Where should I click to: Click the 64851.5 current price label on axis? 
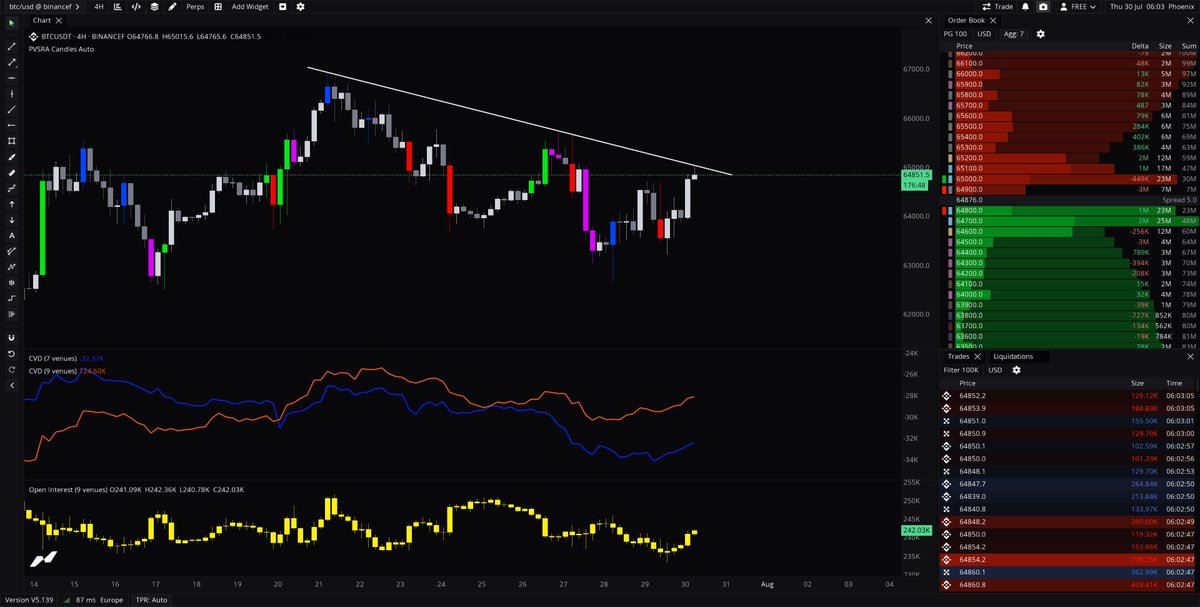click(917, 175)
